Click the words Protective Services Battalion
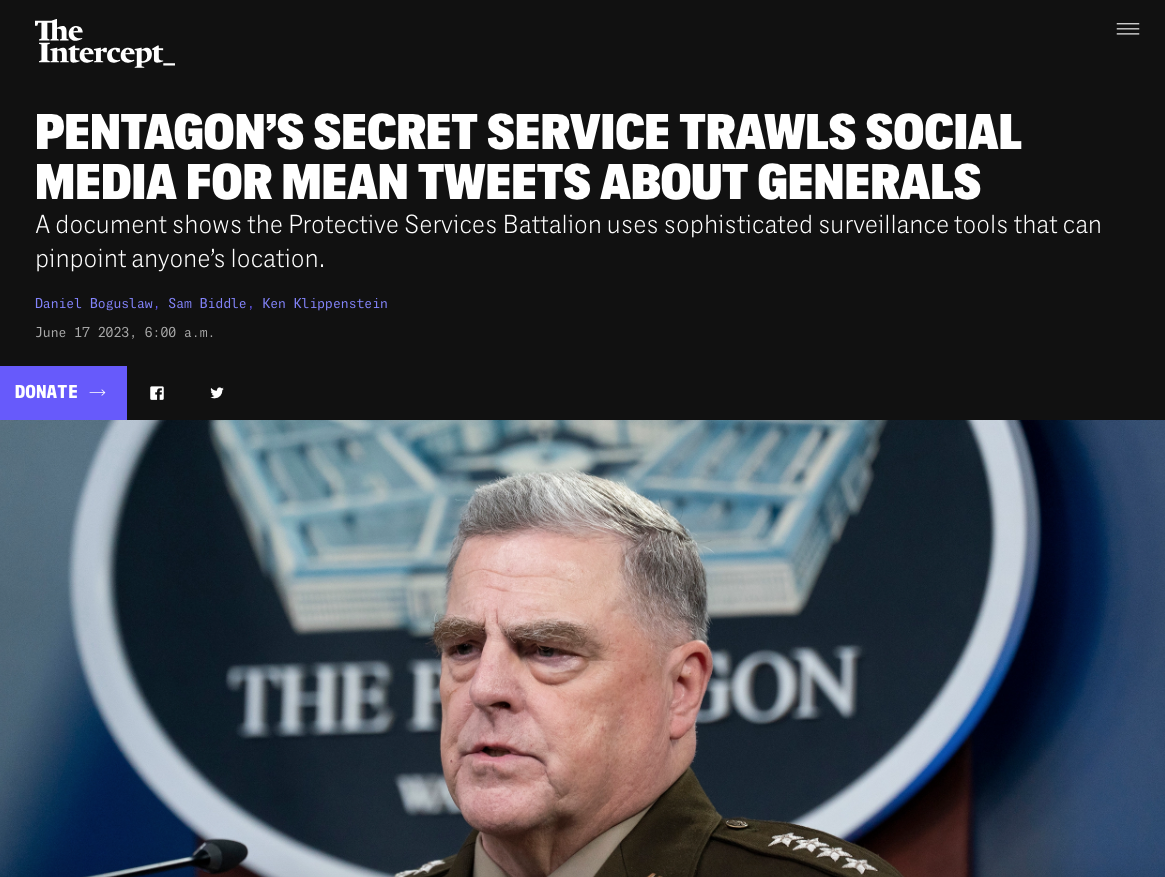The width and height of the screenshot is (1165, 877). [444, 224]
